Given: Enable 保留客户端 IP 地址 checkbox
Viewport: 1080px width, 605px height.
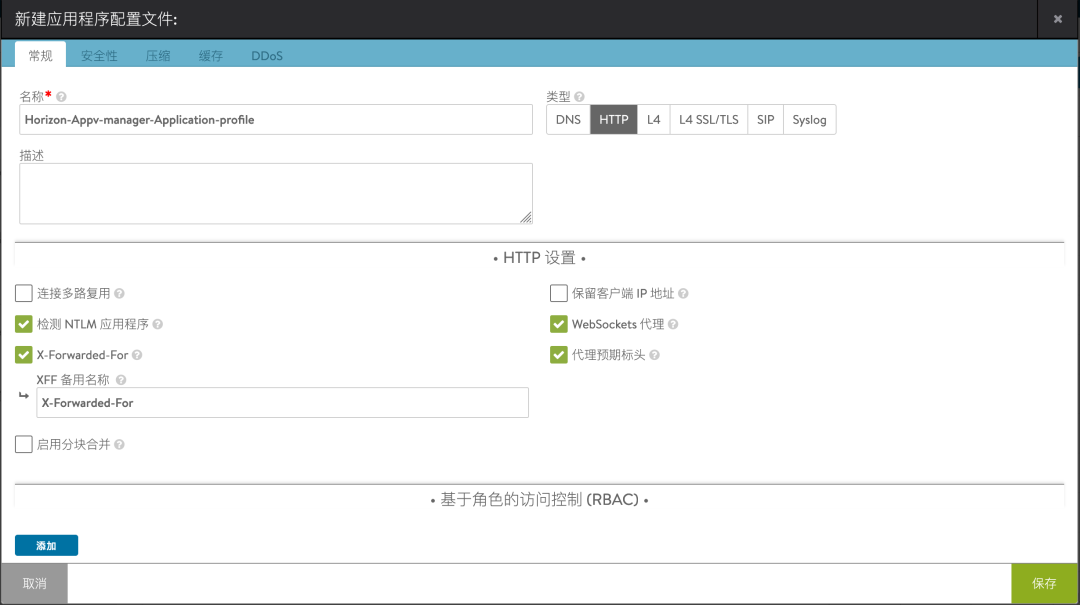Looking at the screenshot, I should tap(559, 294).
